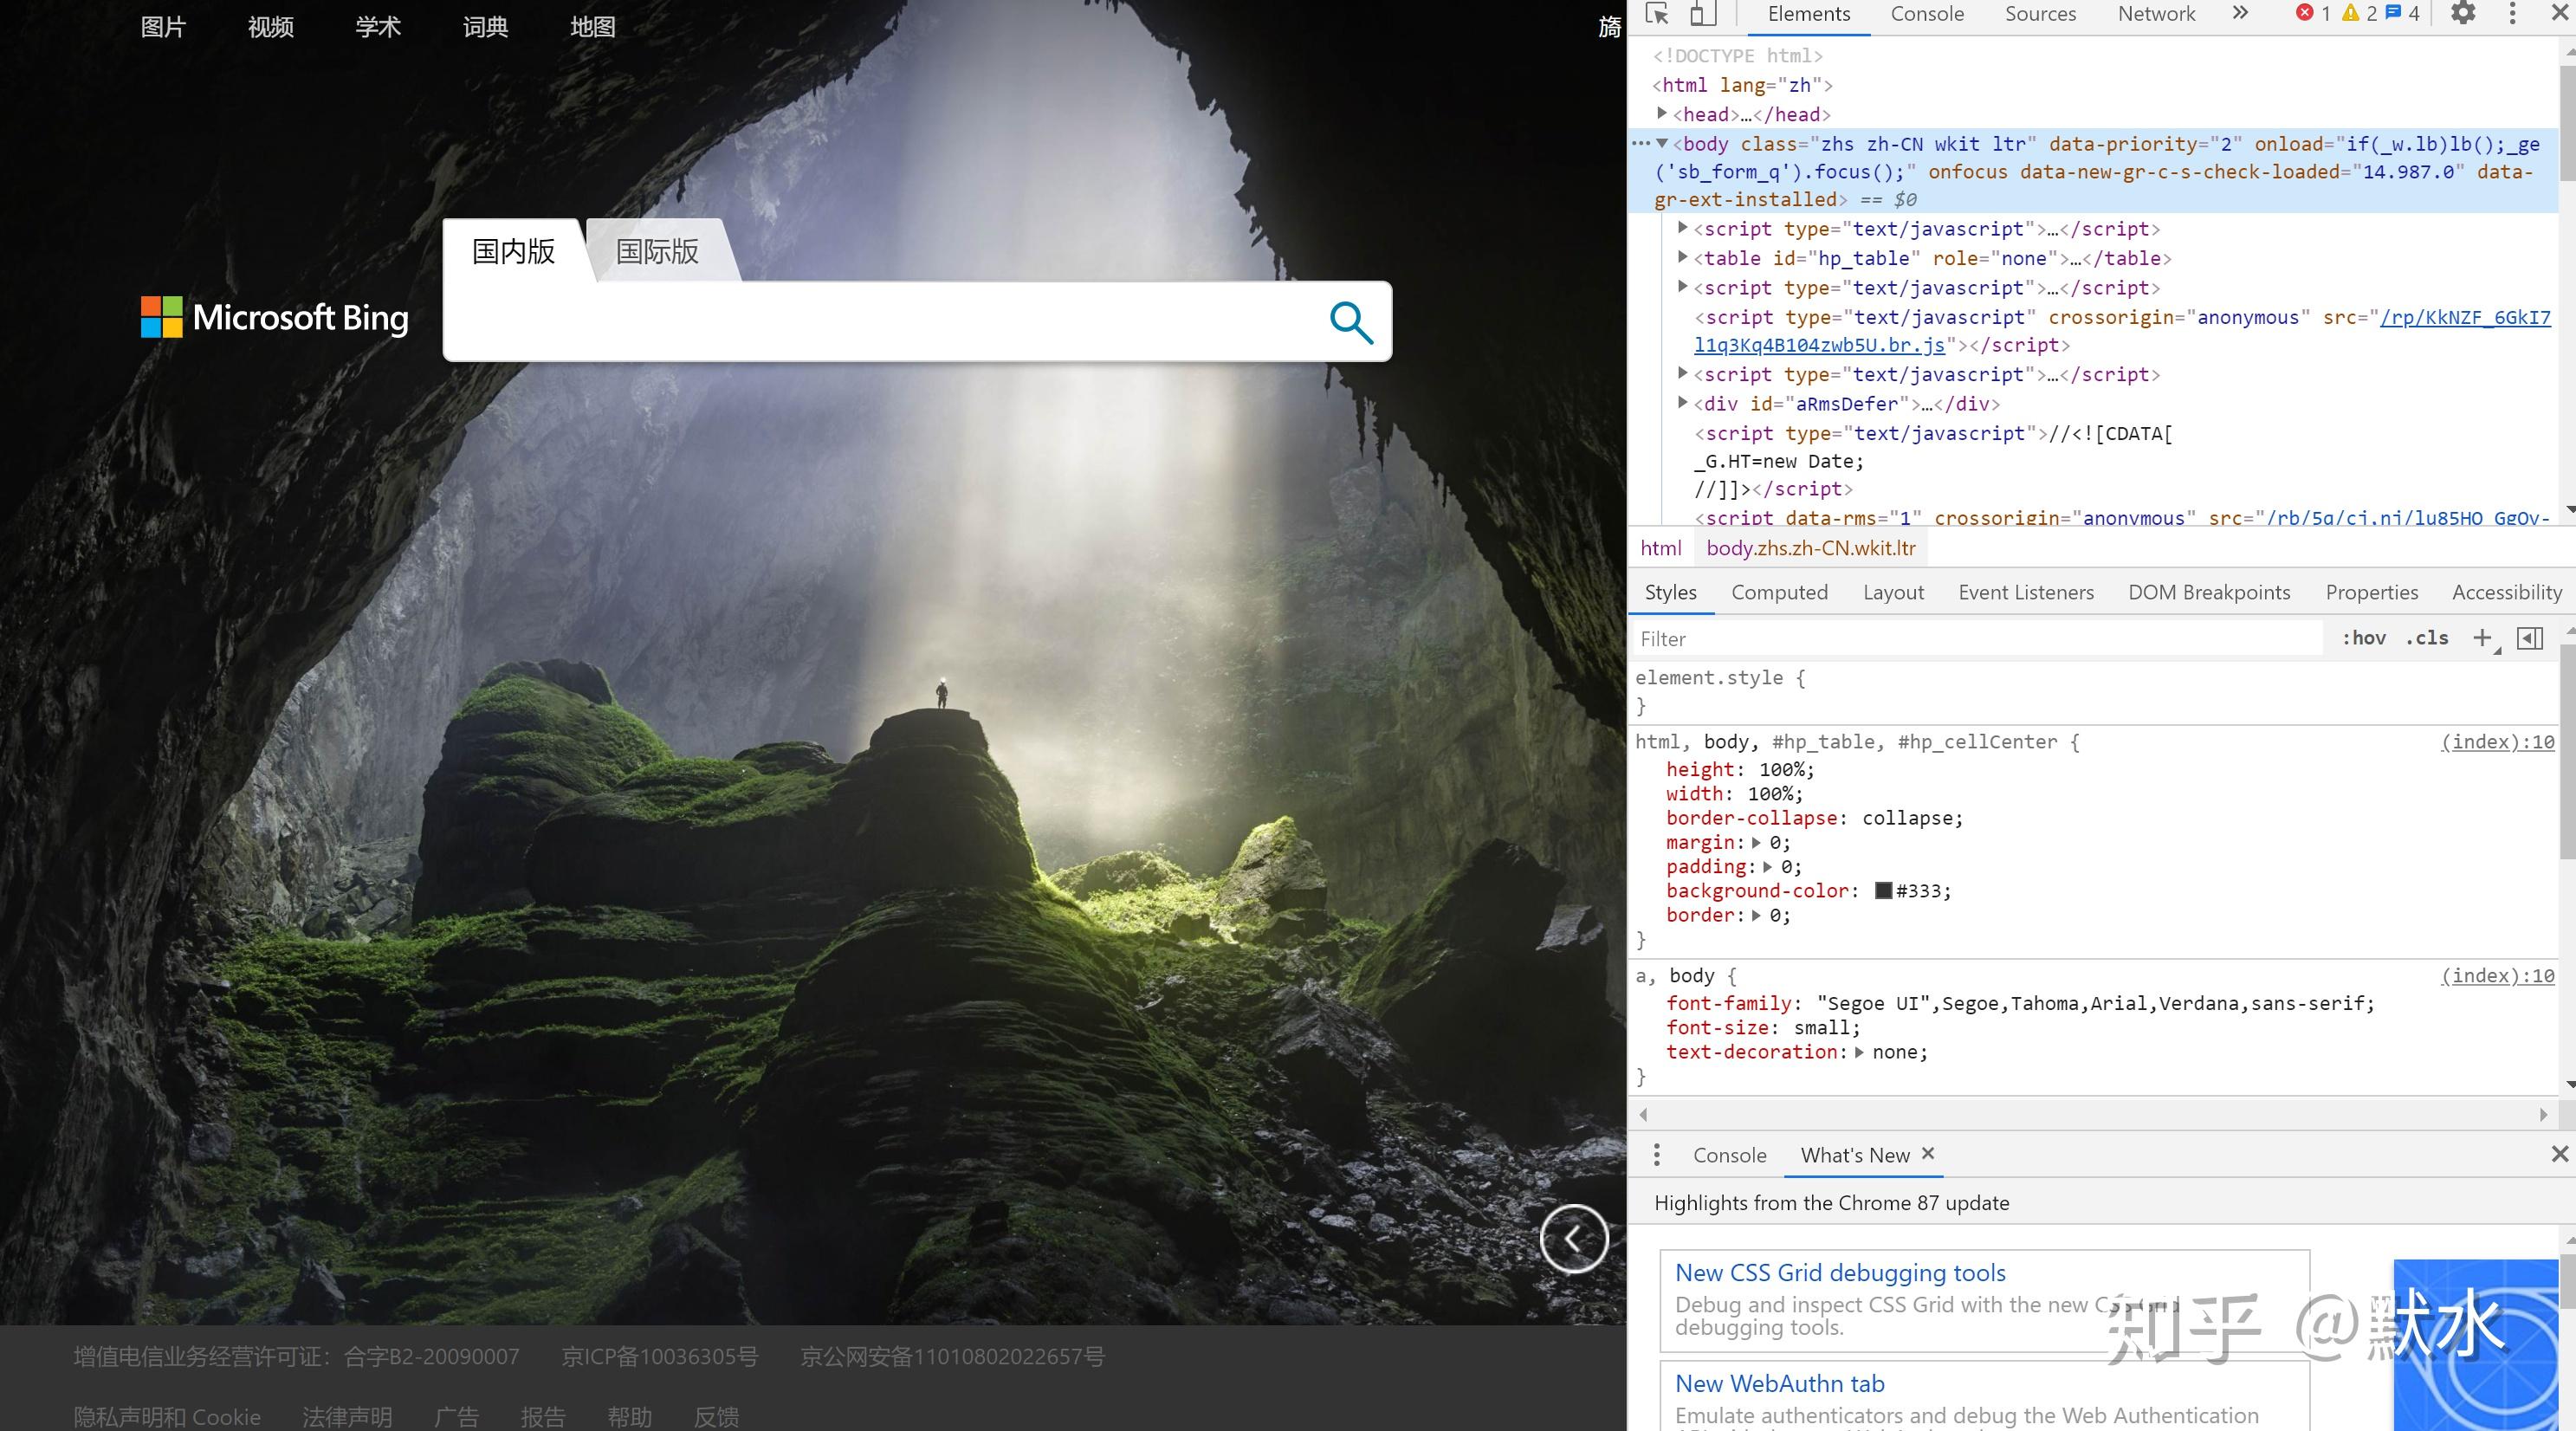Open the Sources tab

[x=2040, y=14]
